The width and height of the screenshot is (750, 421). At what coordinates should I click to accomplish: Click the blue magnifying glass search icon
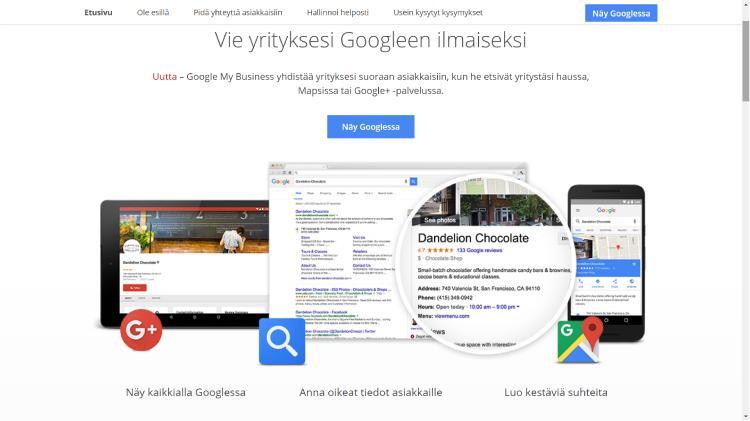[x=282, y=342]
